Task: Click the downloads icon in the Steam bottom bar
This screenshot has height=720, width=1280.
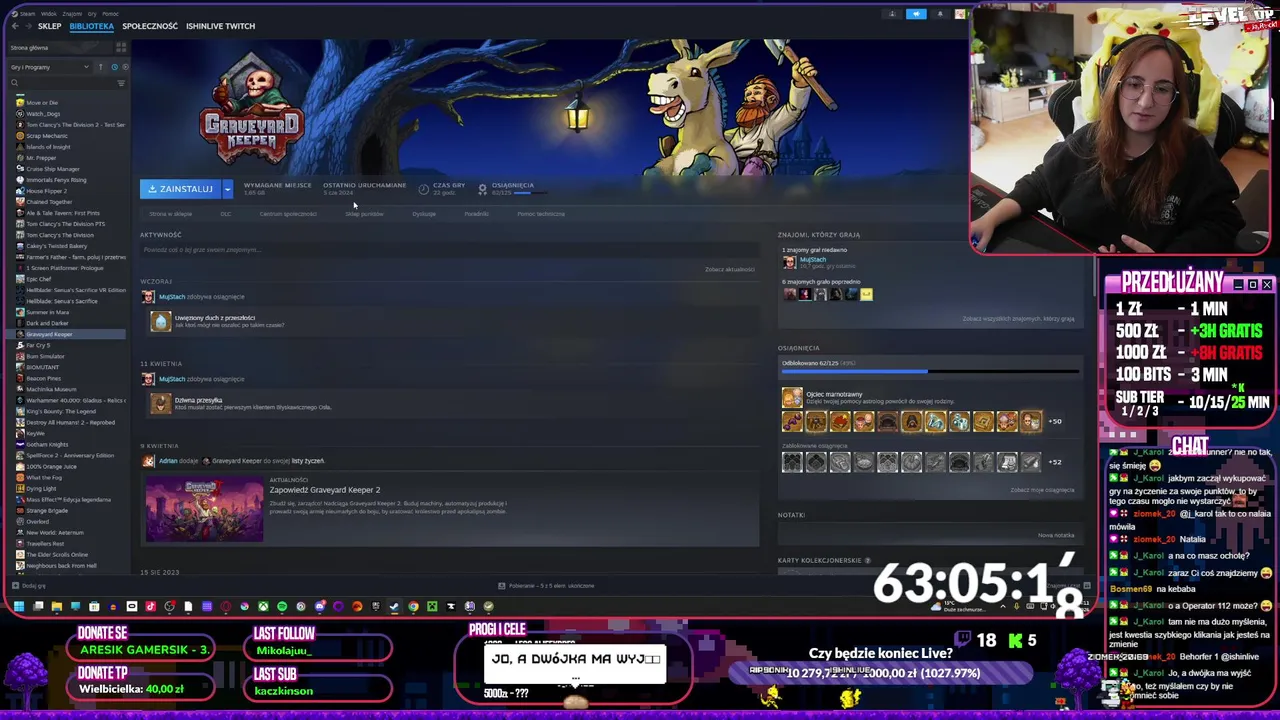Action: (501, 585)
